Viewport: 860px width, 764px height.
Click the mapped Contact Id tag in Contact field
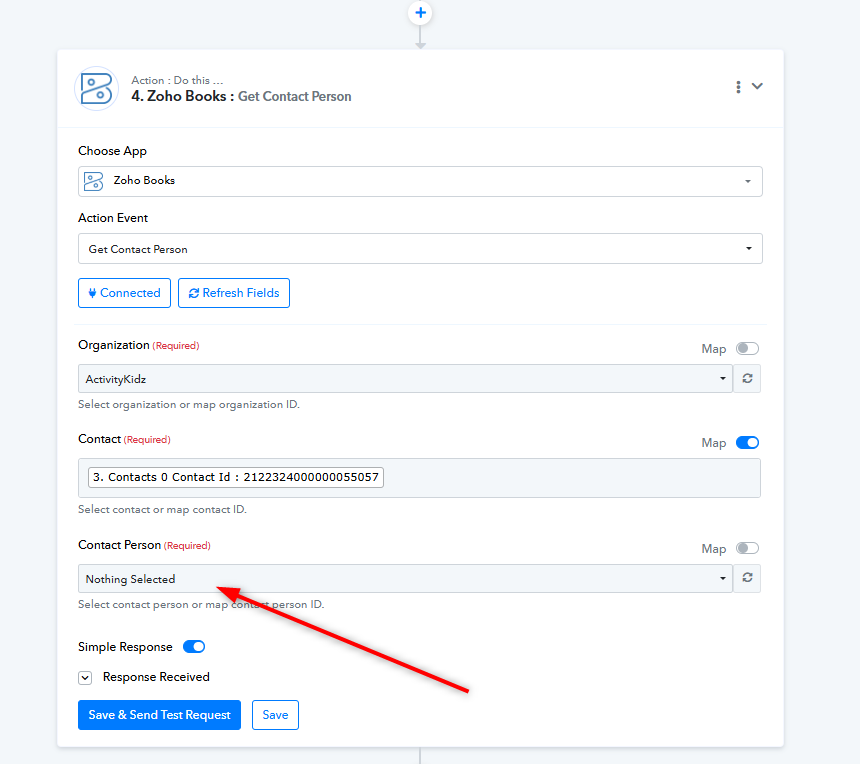[236, 477]
